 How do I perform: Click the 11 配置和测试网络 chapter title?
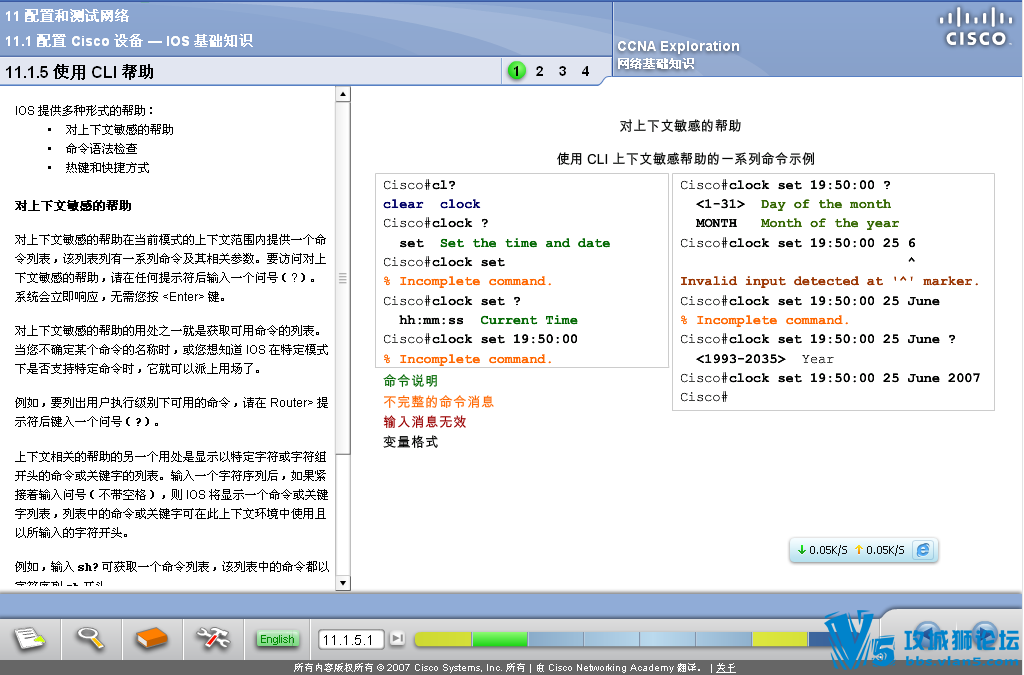click(x=67, y=16)
